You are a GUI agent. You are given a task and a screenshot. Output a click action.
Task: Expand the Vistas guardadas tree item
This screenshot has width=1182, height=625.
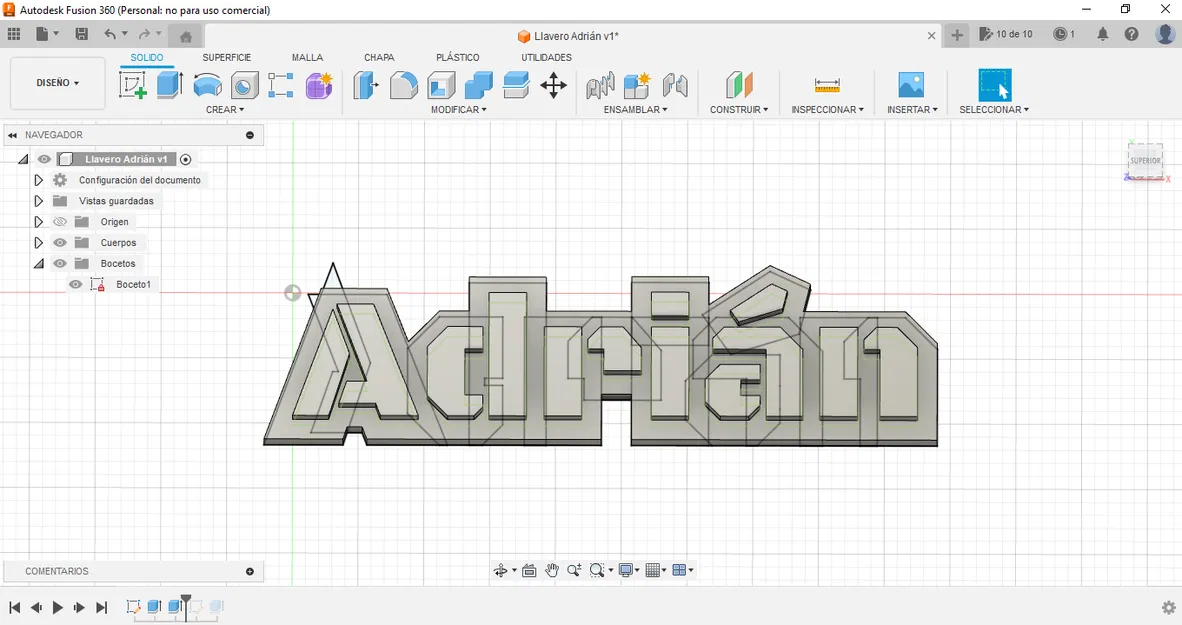click(x=37, y=200)
